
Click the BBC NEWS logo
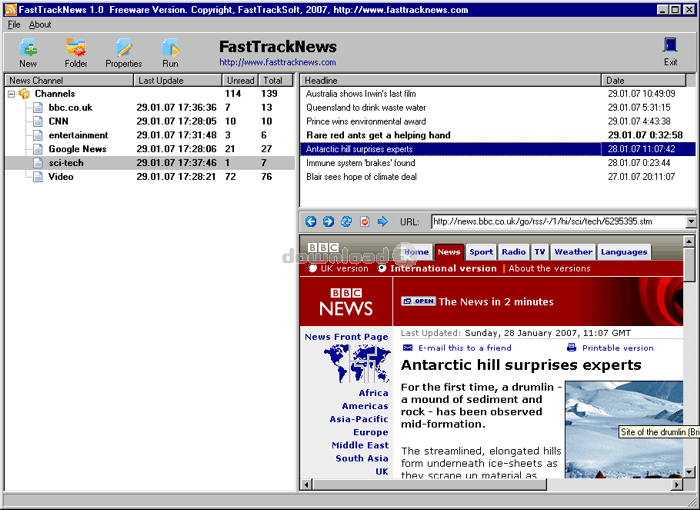point(346,302)
